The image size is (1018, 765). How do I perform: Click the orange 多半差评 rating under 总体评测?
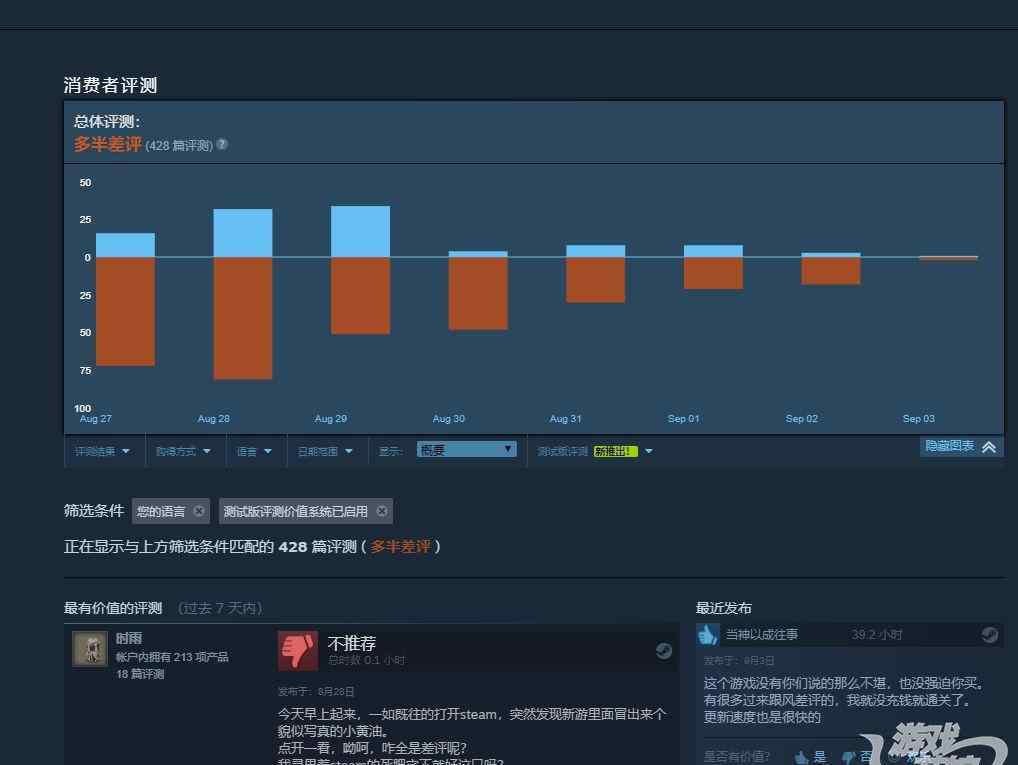point(108,144)
